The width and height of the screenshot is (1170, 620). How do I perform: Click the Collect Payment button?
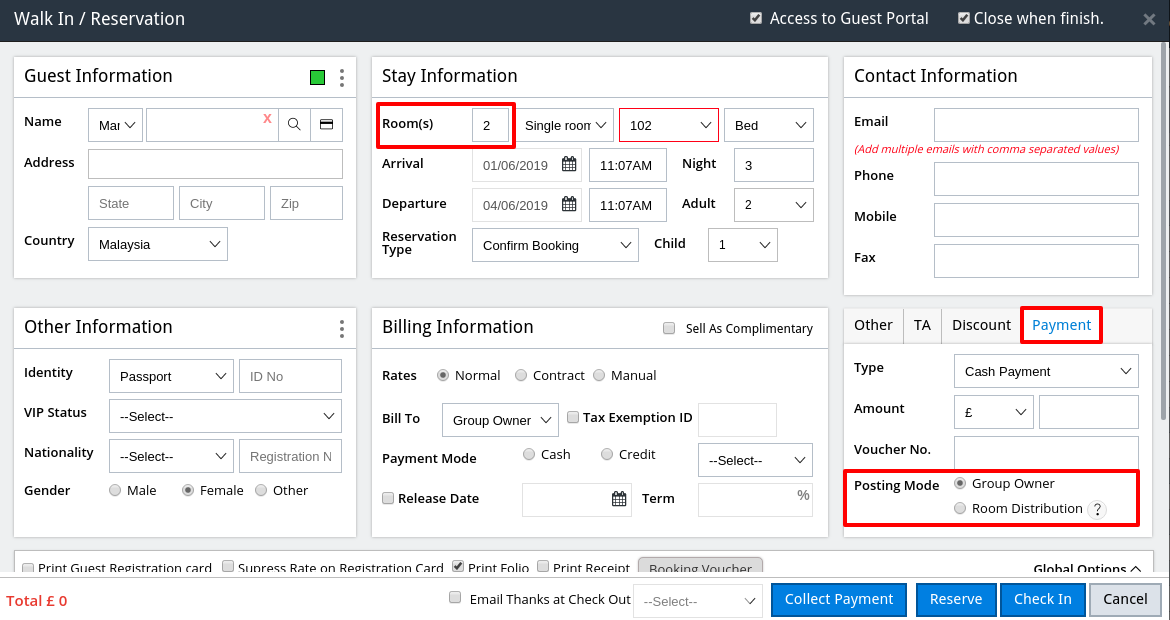pyautogui.click(x=839, y=600)
